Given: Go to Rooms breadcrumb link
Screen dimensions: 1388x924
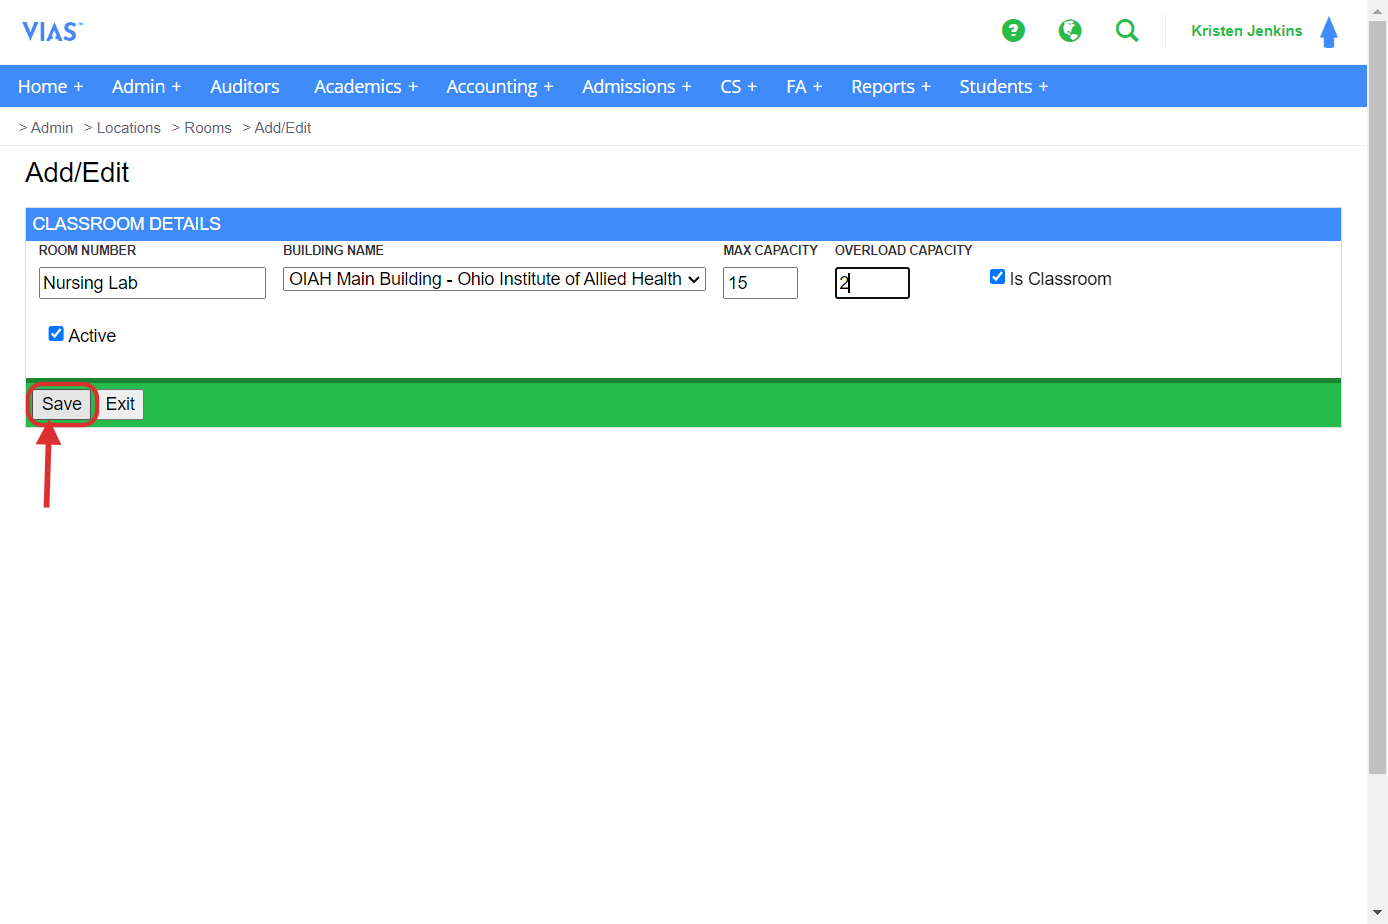Looking at the screenshot, I should click(208, 128).
